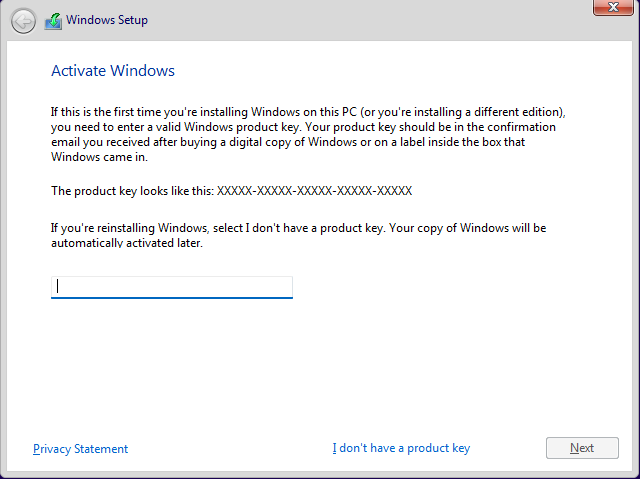Click the Windows Setup title bar icon
The width and height of the screenshot is (640, 479).
53,20
